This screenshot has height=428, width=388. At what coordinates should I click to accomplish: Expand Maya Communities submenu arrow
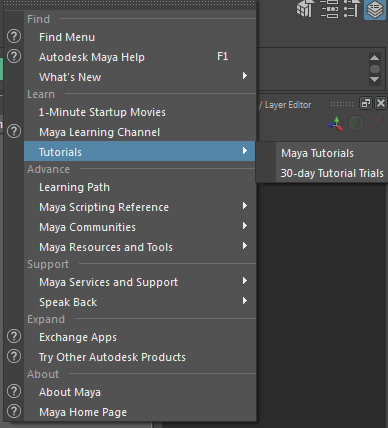[245, 226]
